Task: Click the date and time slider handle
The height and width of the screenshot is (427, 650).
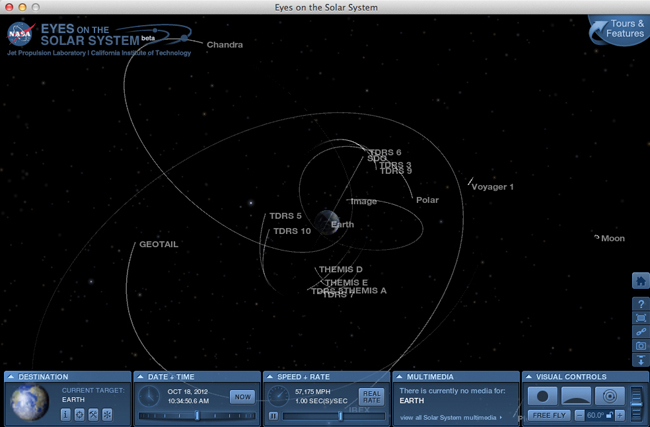Action: tap(197, 415)
